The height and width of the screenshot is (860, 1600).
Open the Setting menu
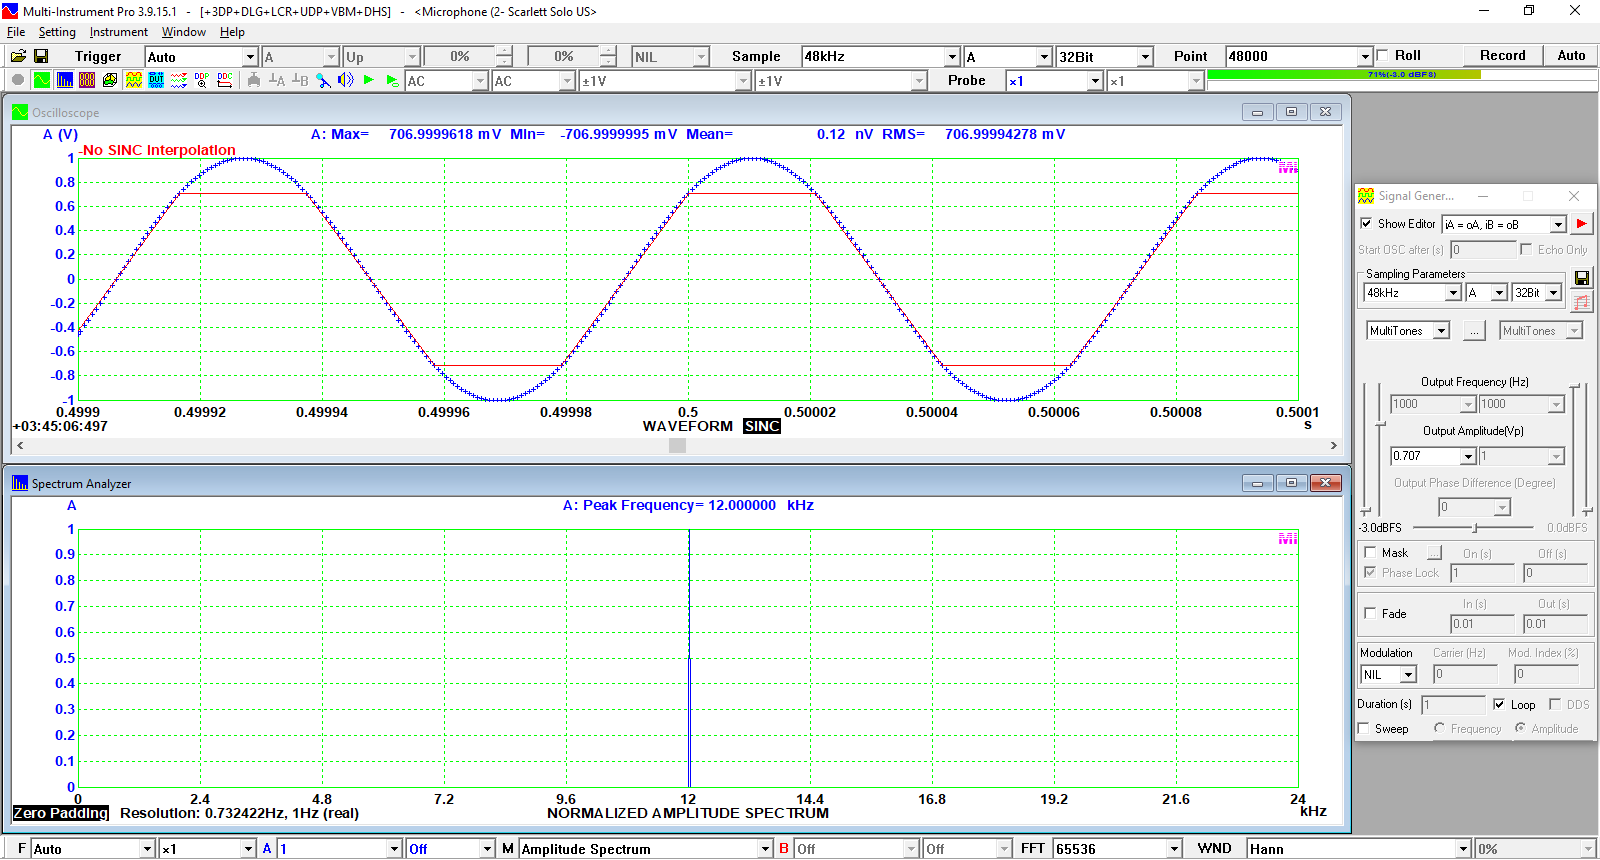pos(57,32)
